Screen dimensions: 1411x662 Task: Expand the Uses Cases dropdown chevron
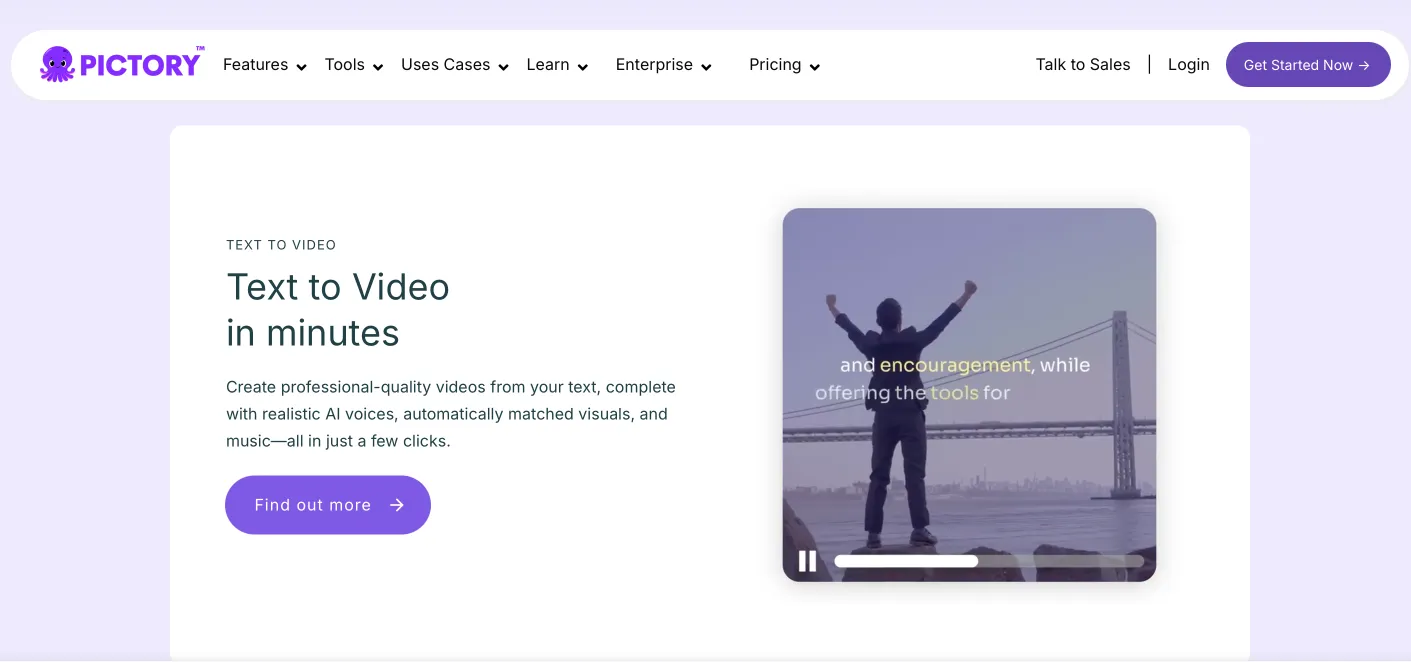(x=504, y=67)
